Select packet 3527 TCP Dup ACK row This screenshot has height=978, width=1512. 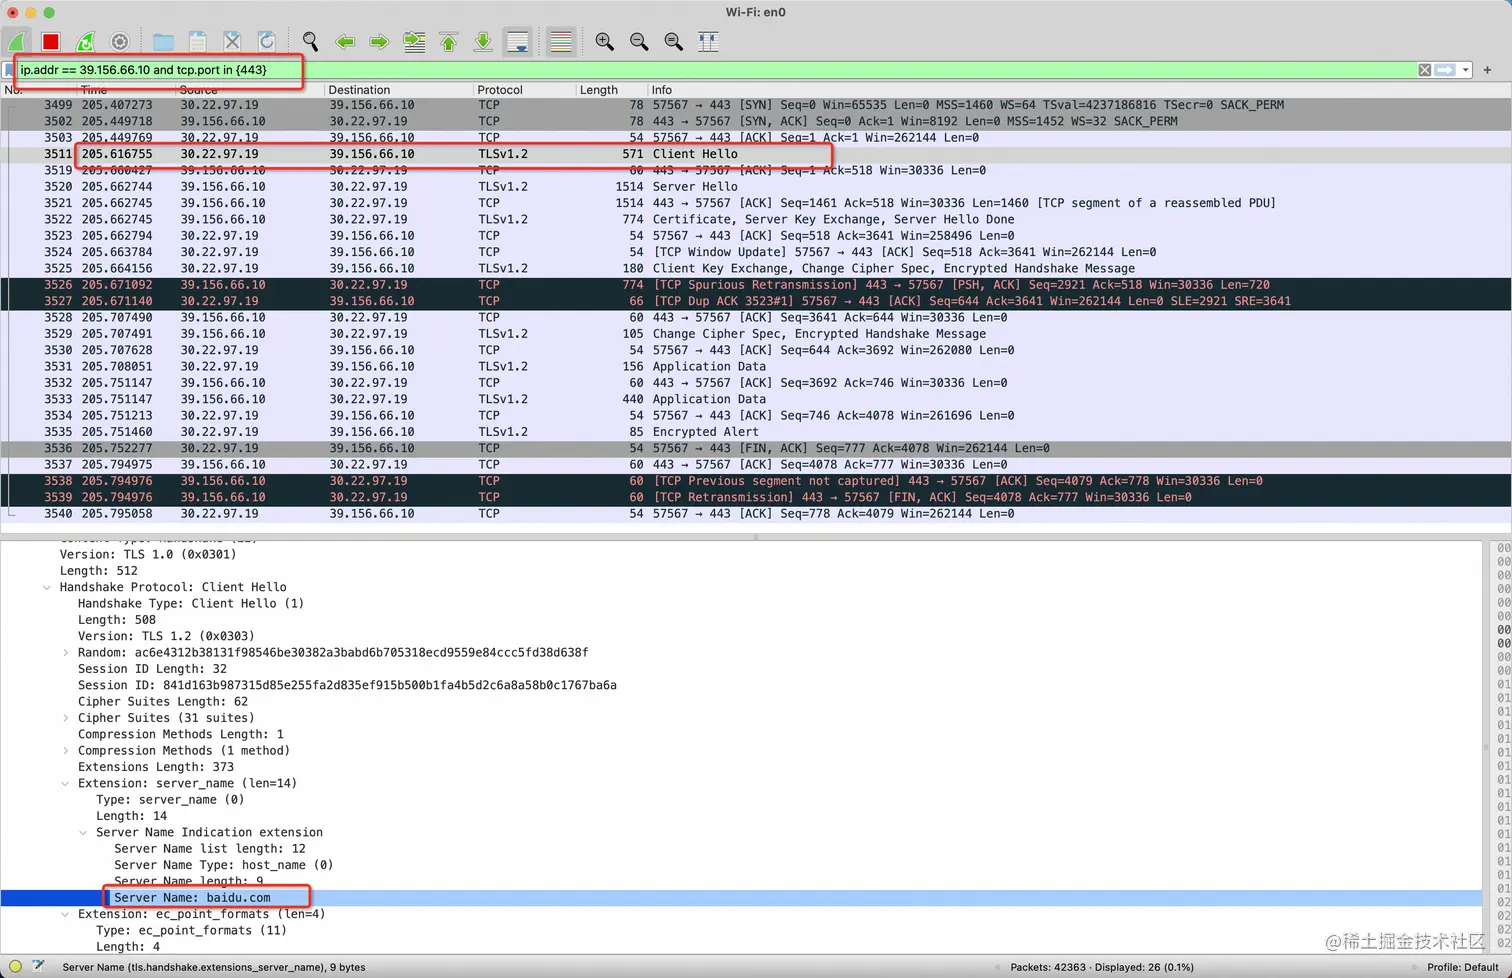point(755,301)
